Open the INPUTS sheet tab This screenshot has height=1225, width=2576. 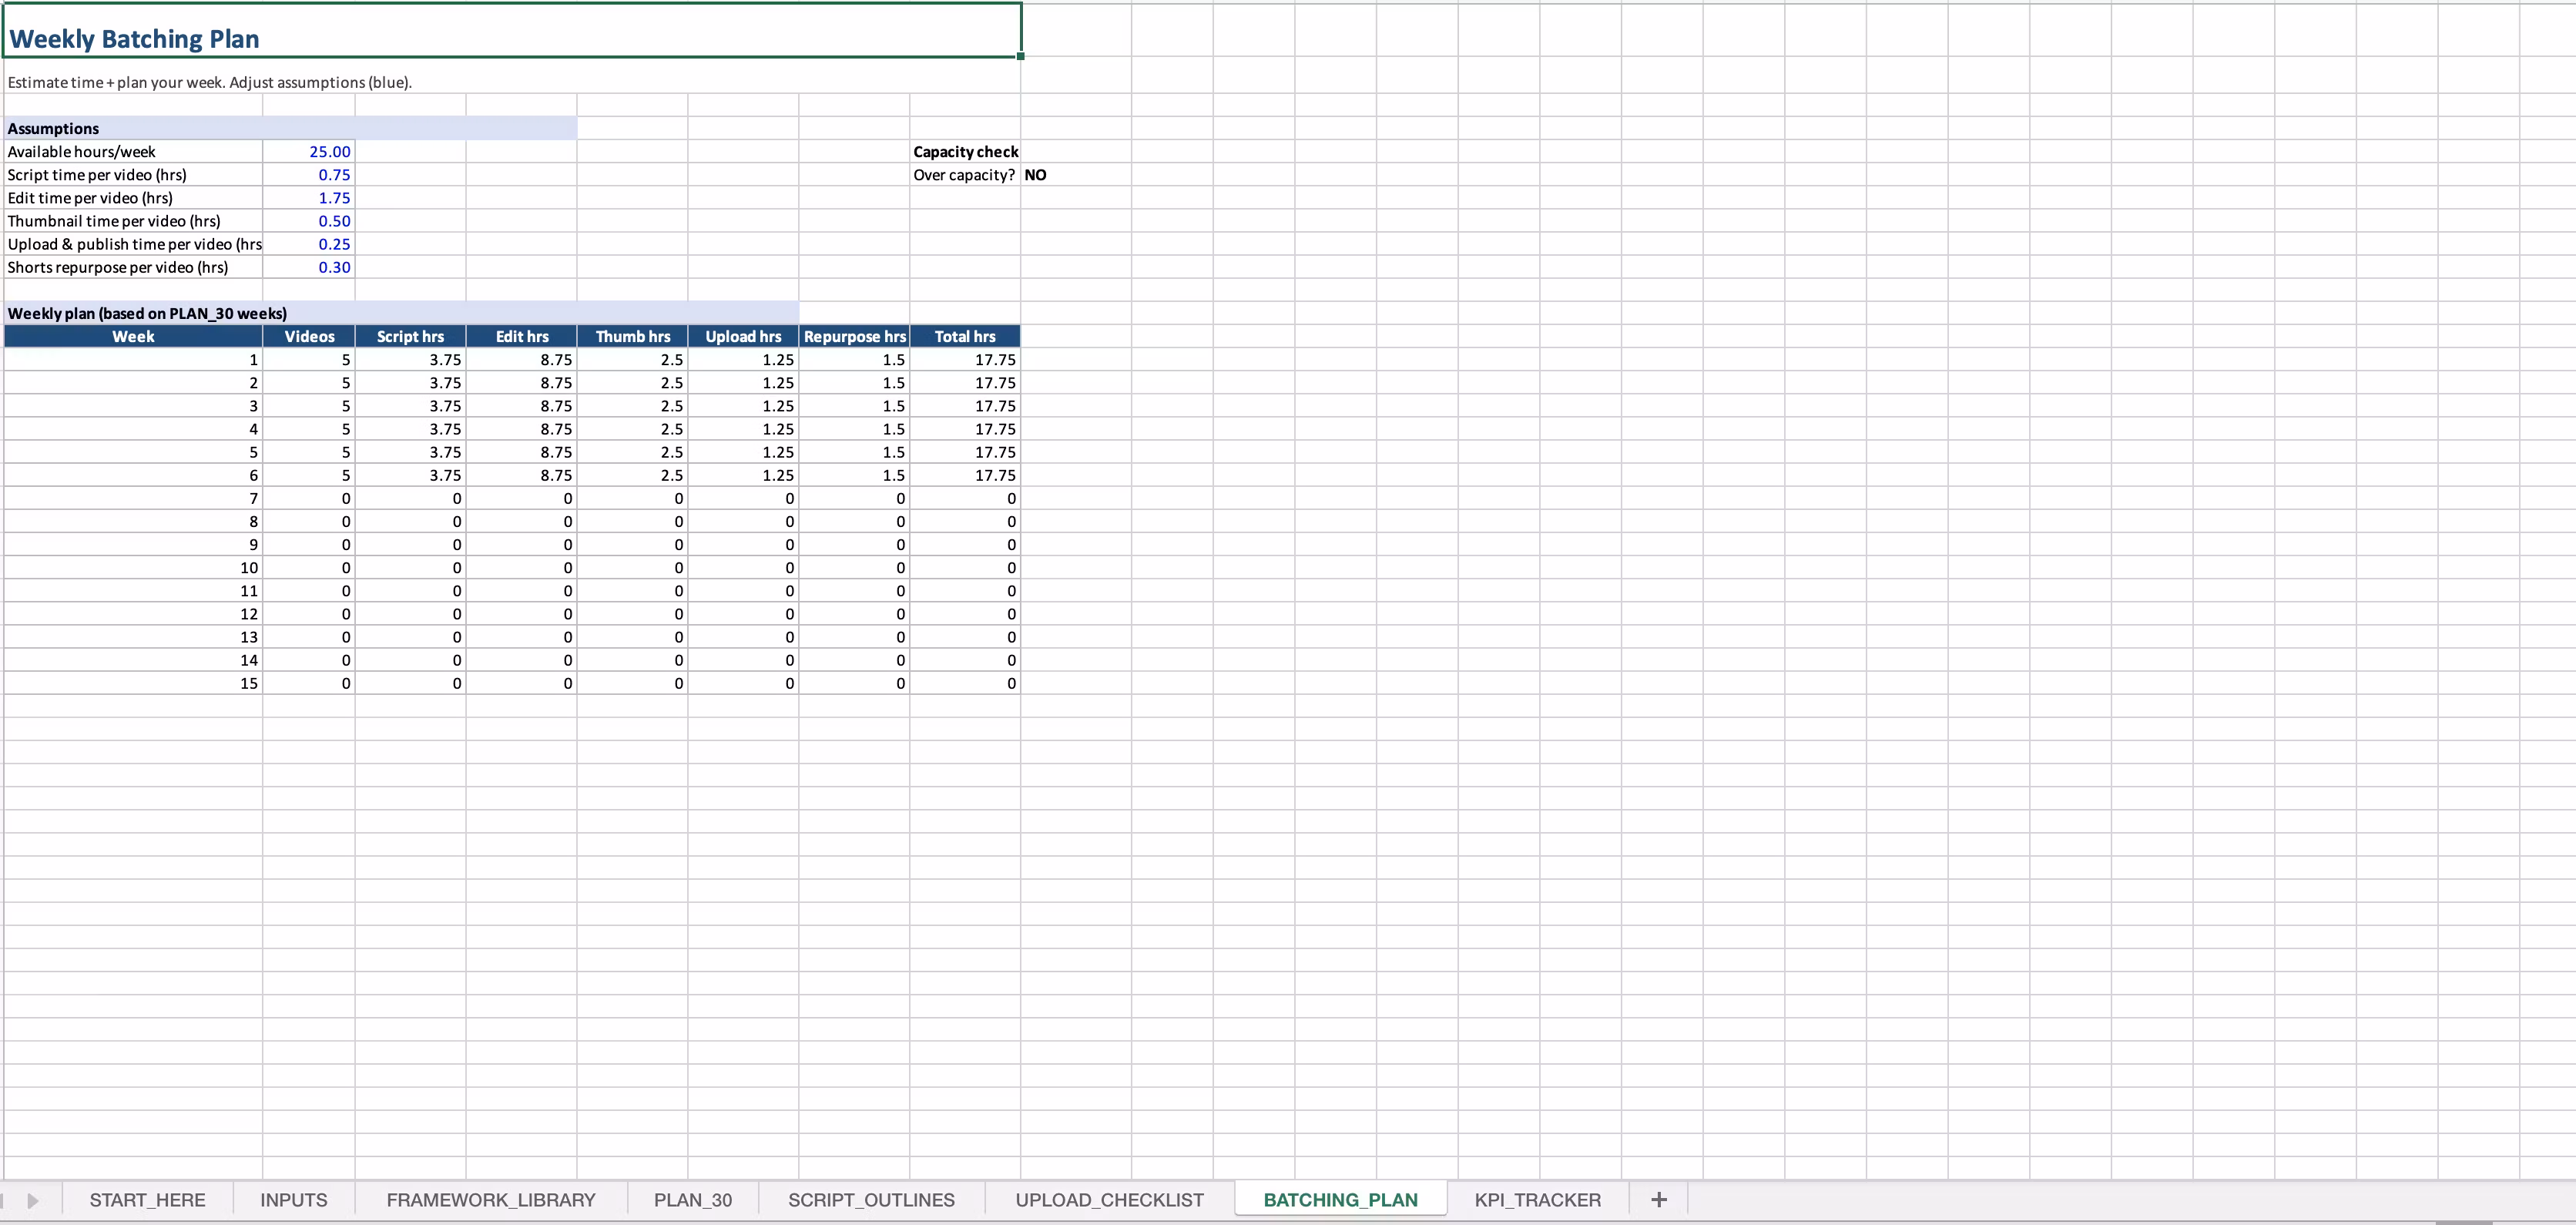[293, 1200]
